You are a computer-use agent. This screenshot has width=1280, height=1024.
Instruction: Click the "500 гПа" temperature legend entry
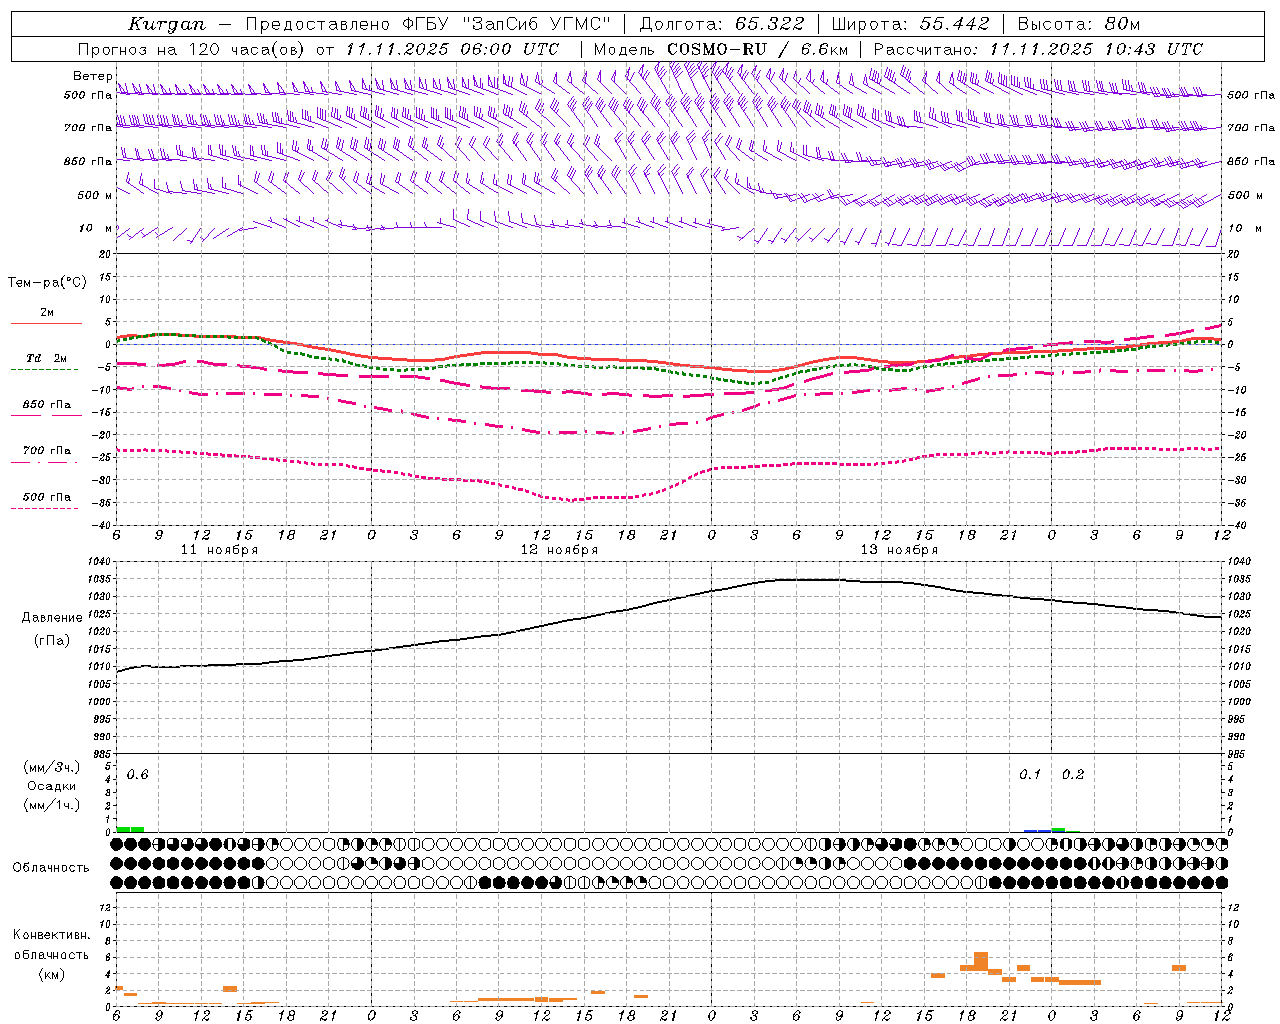47,497
